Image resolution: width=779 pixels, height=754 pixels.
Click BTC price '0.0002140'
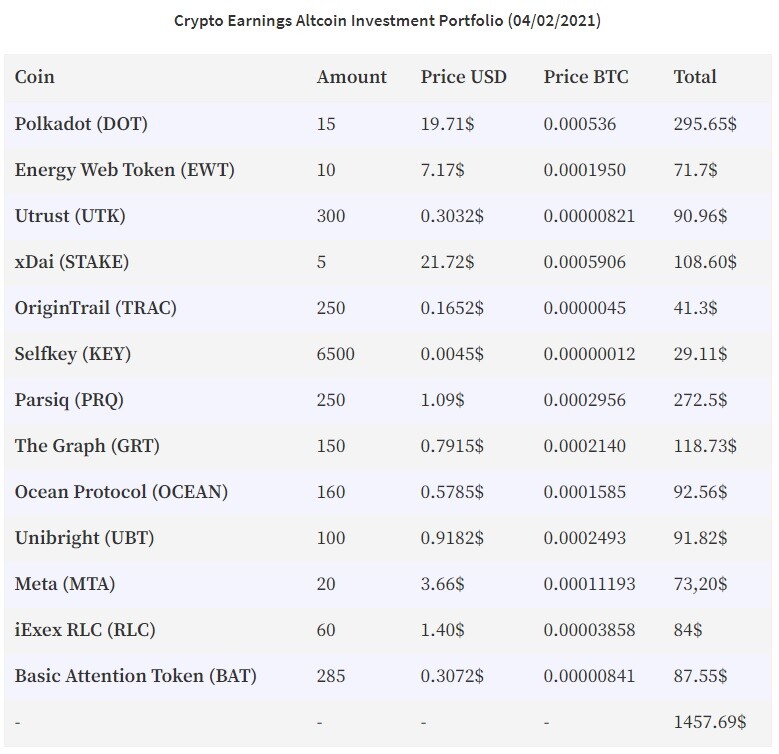click(585, 446)
